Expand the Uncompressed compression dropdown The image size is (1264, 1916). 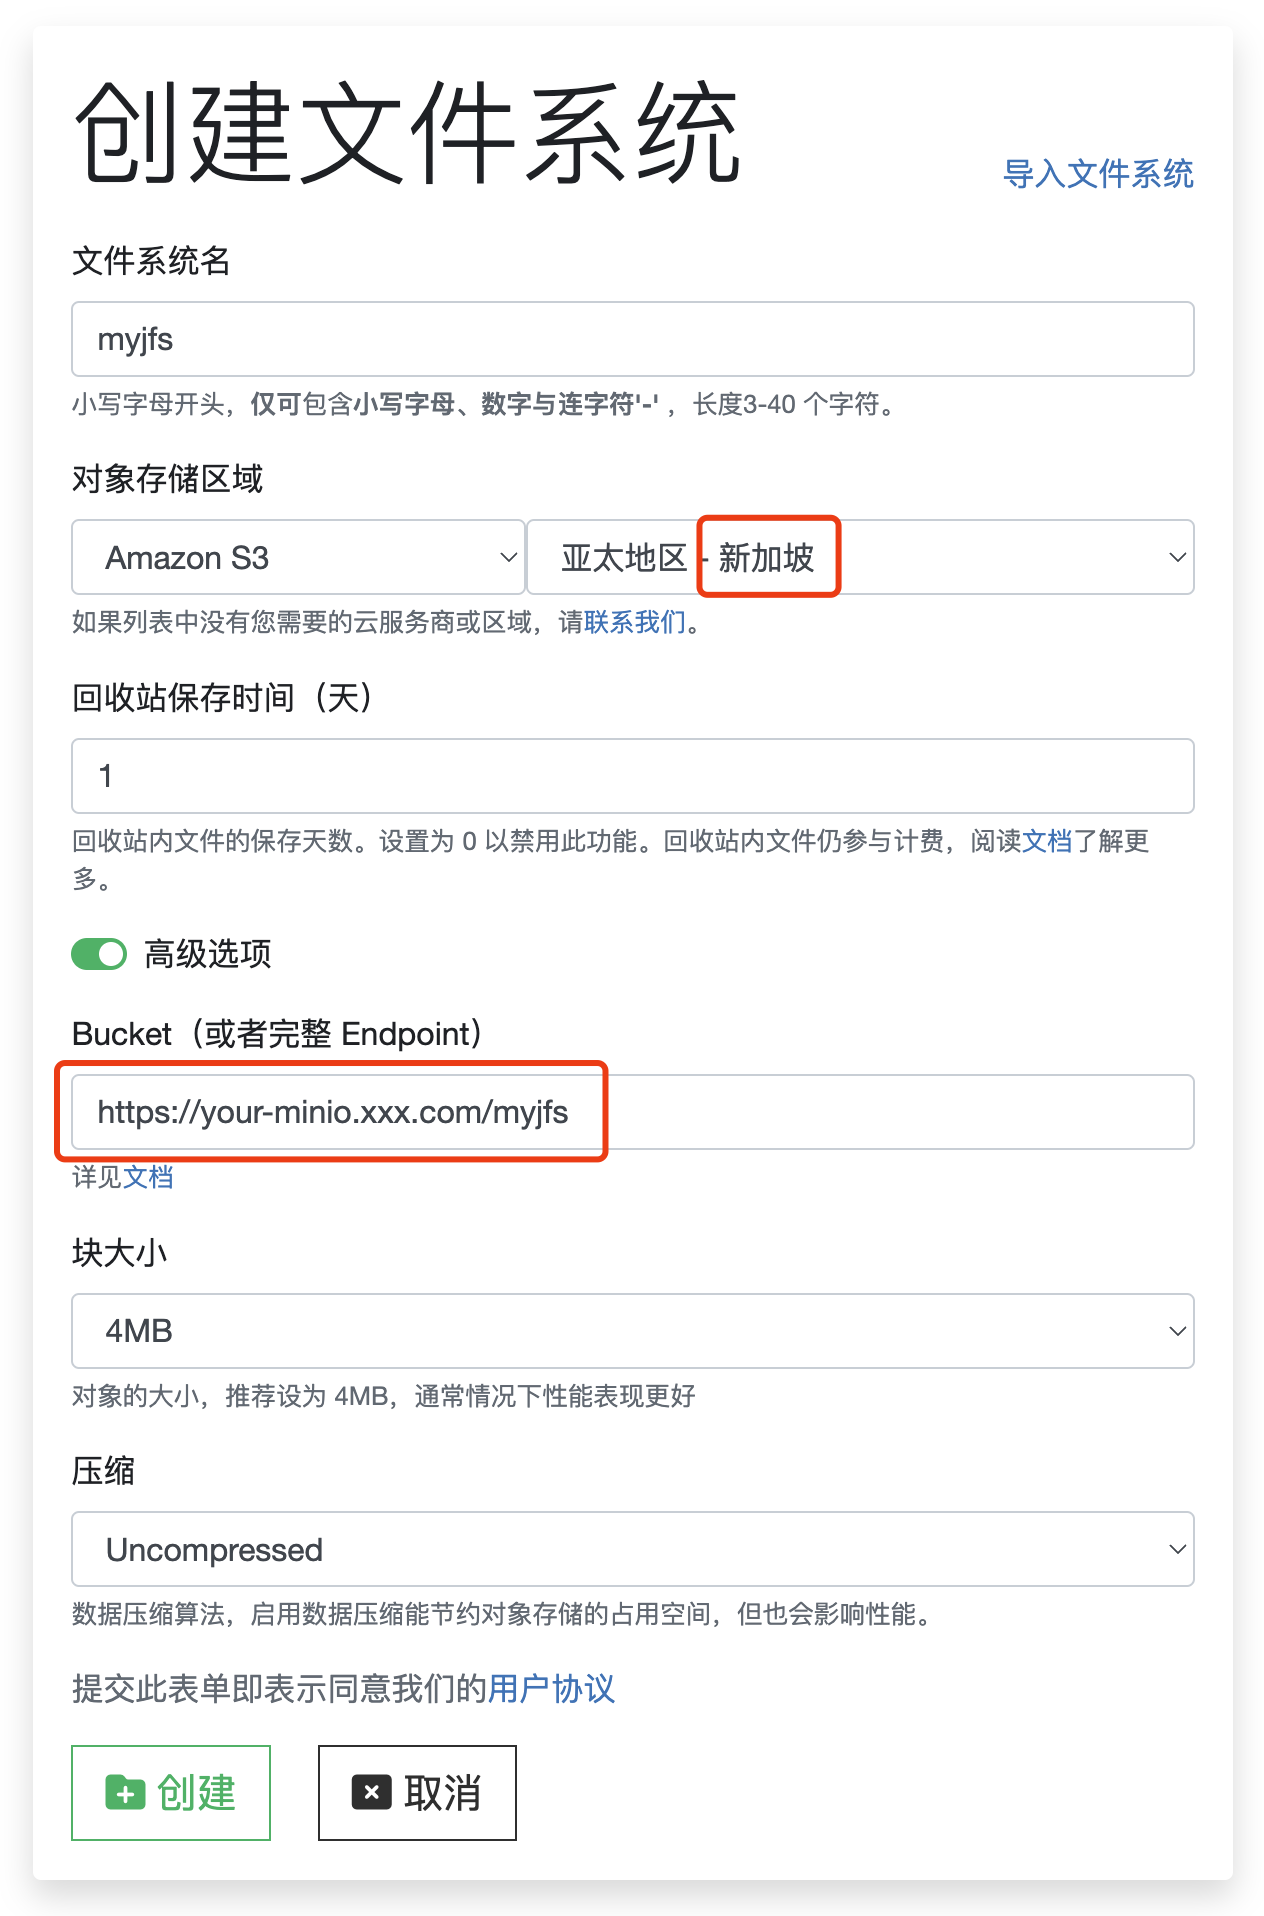coord(632,1549)
